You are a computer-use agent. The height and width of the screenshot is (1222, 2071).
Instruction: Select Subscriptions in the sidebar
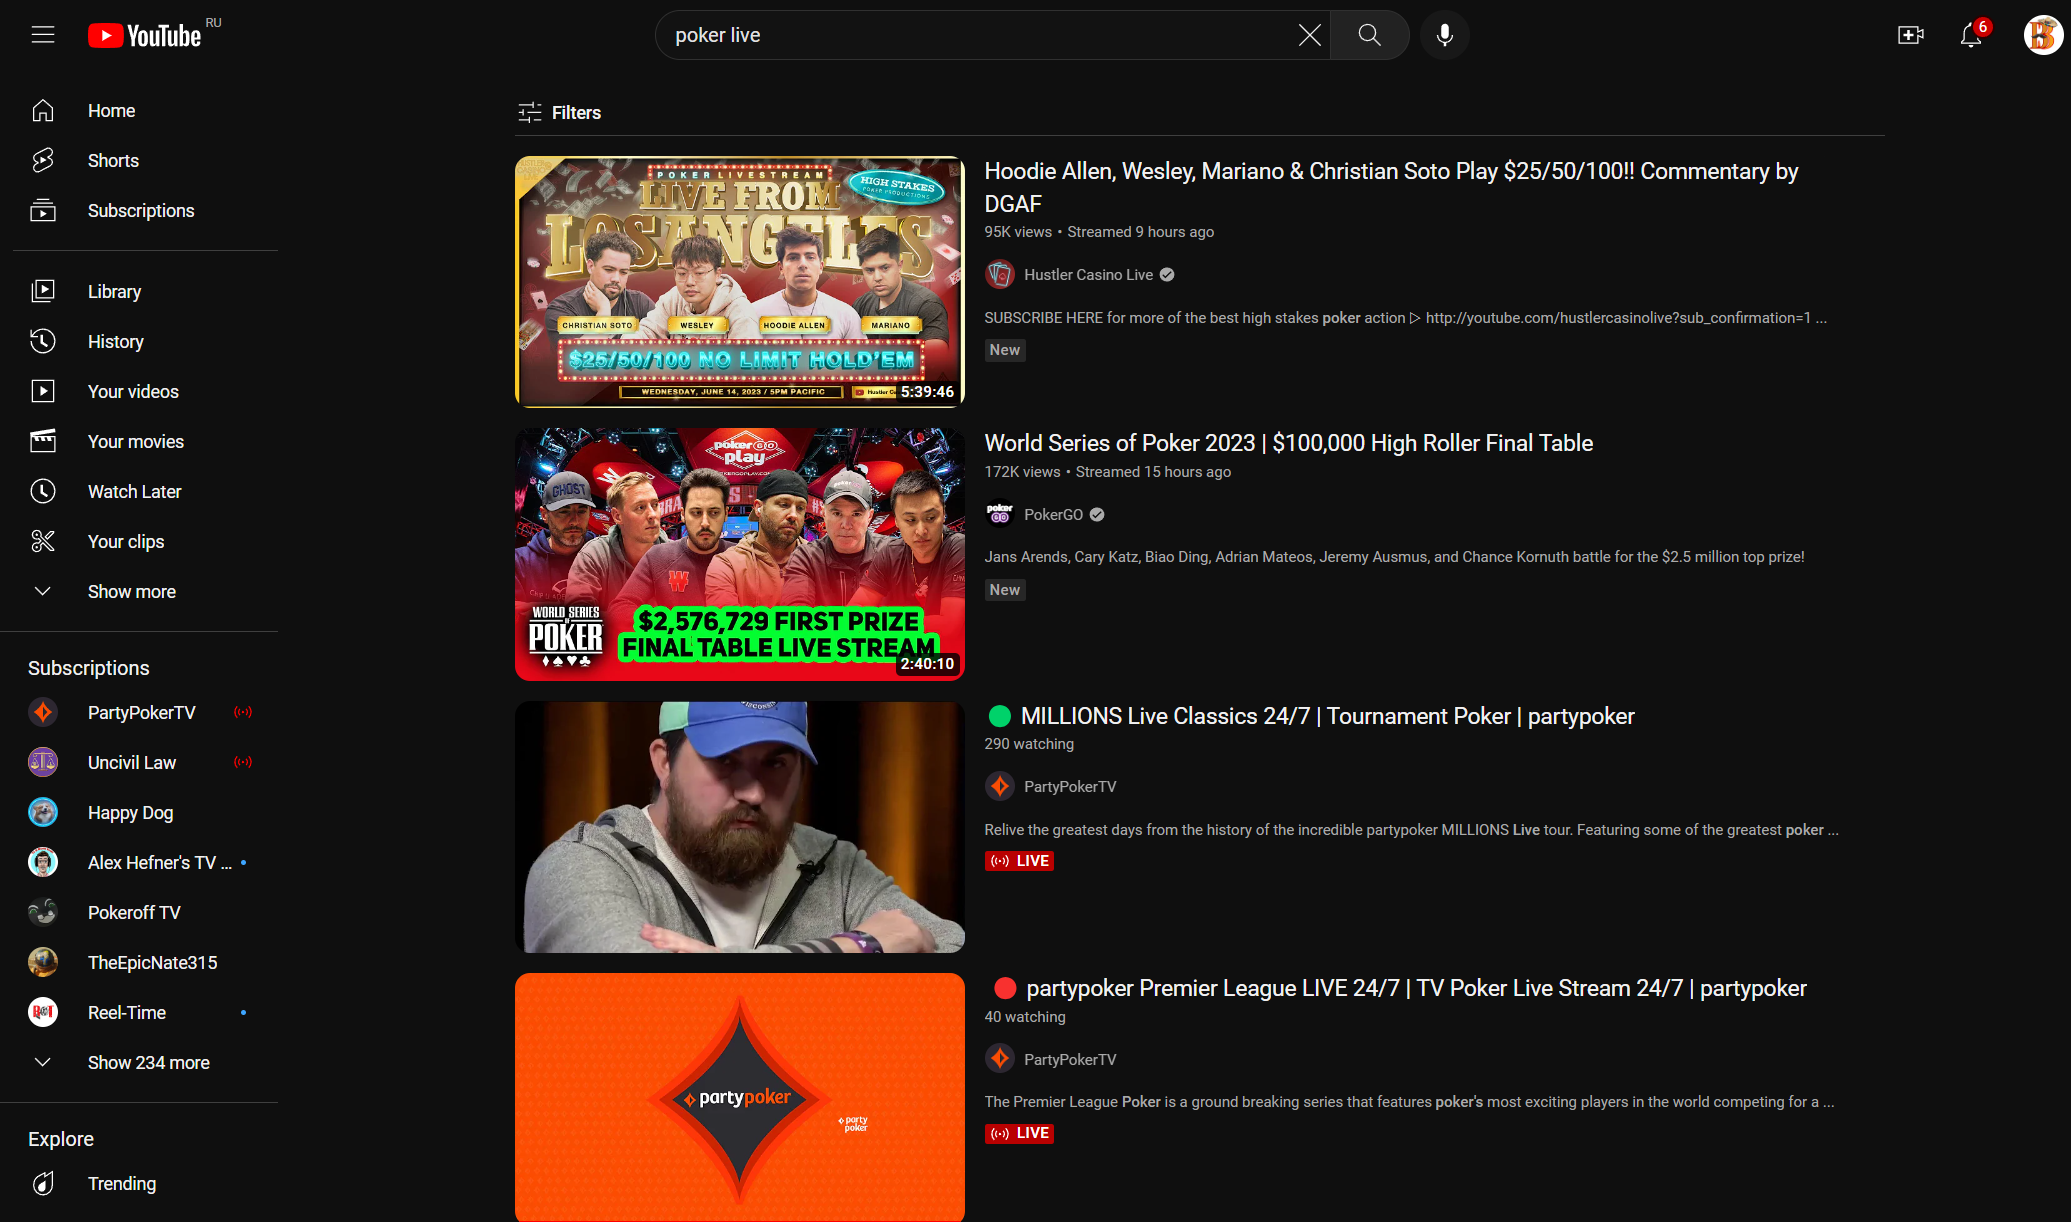tap(140, 211)
